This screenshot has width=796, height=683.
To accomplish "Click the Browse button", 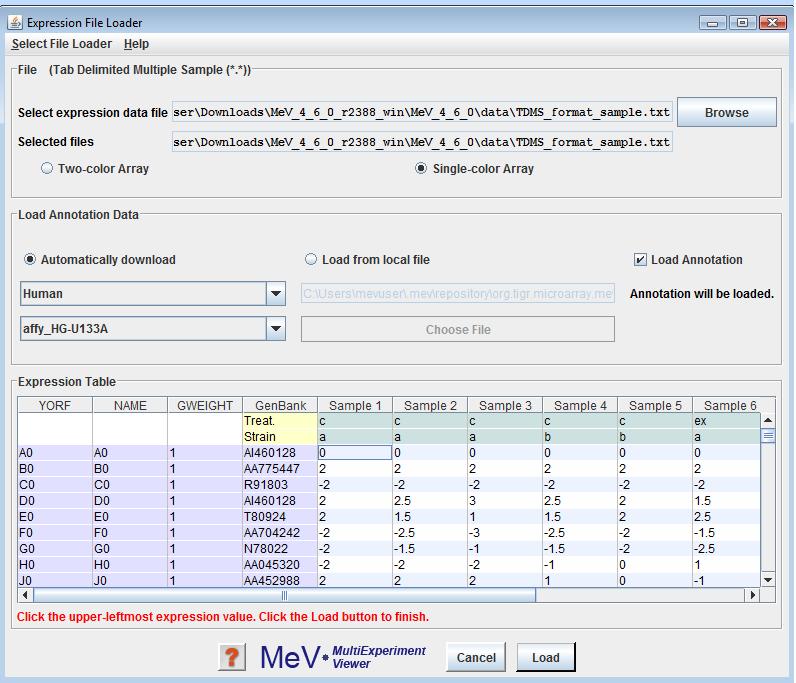I will [x=726, y=113].
